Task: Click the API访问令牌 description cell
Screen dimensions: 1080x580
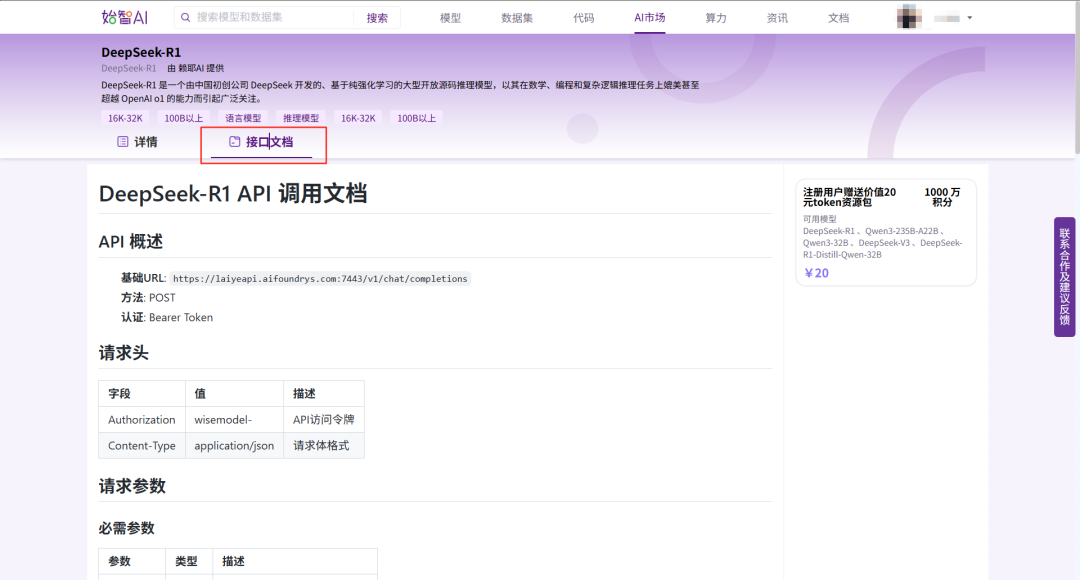Action: click(324, 420)
